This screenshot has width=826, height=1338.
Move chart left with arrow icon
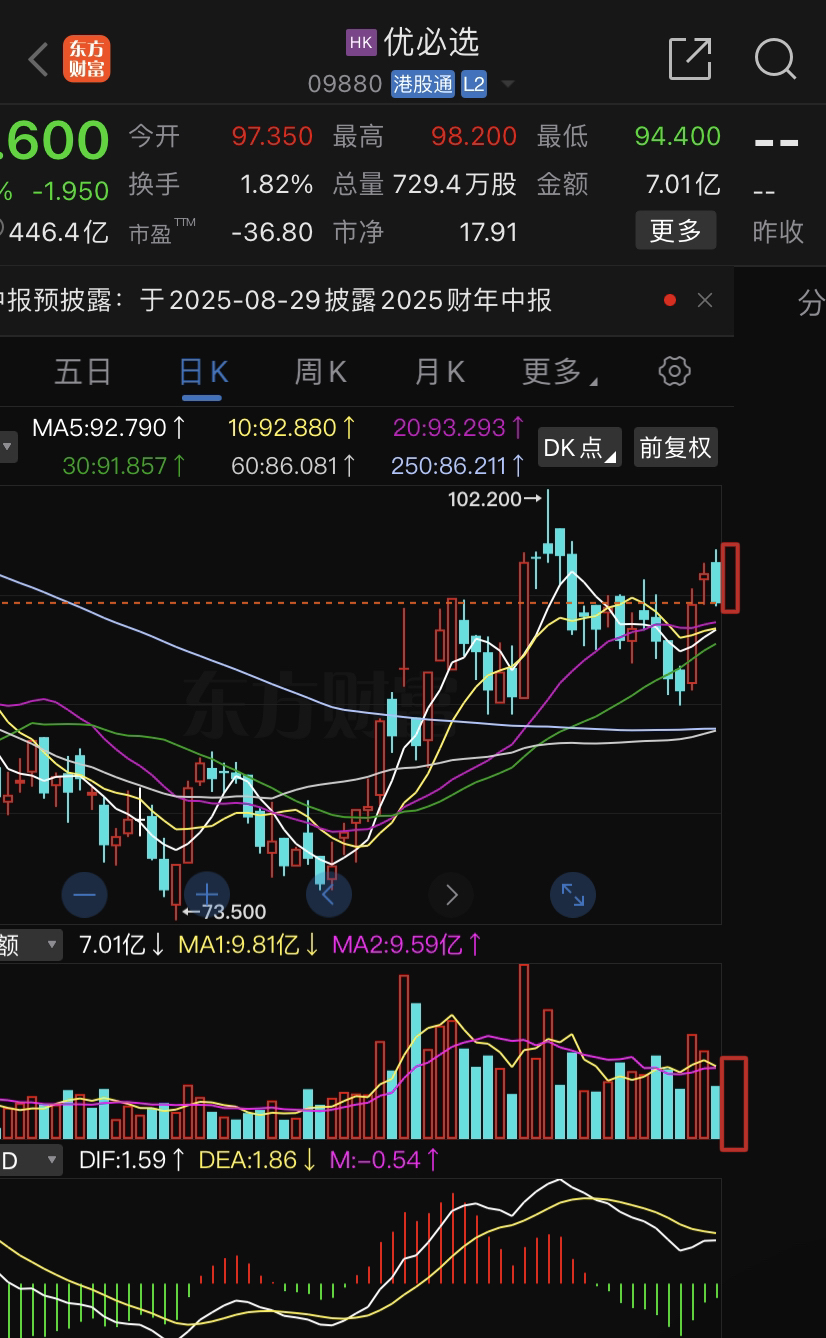coord(329,894)
